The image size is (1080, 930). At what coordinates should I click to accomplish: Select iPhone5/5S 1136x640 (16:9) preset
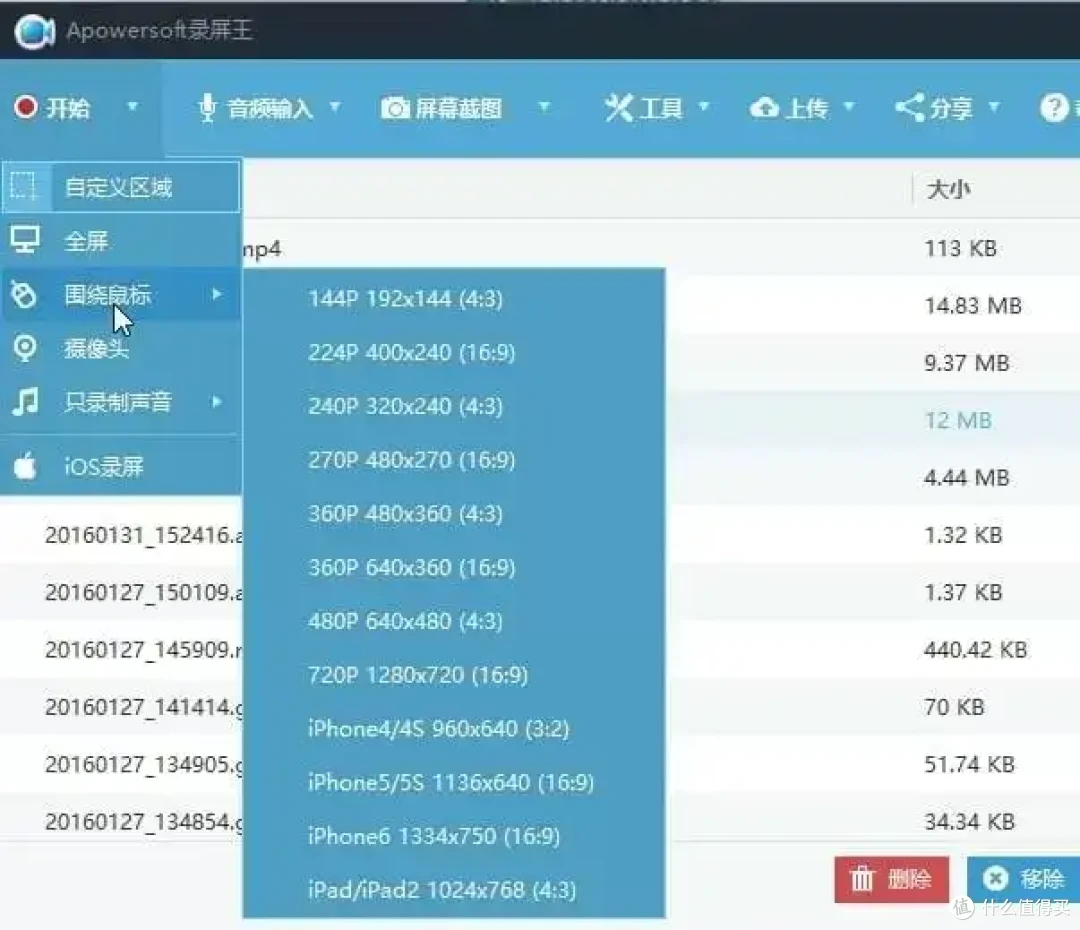[454, 783]
